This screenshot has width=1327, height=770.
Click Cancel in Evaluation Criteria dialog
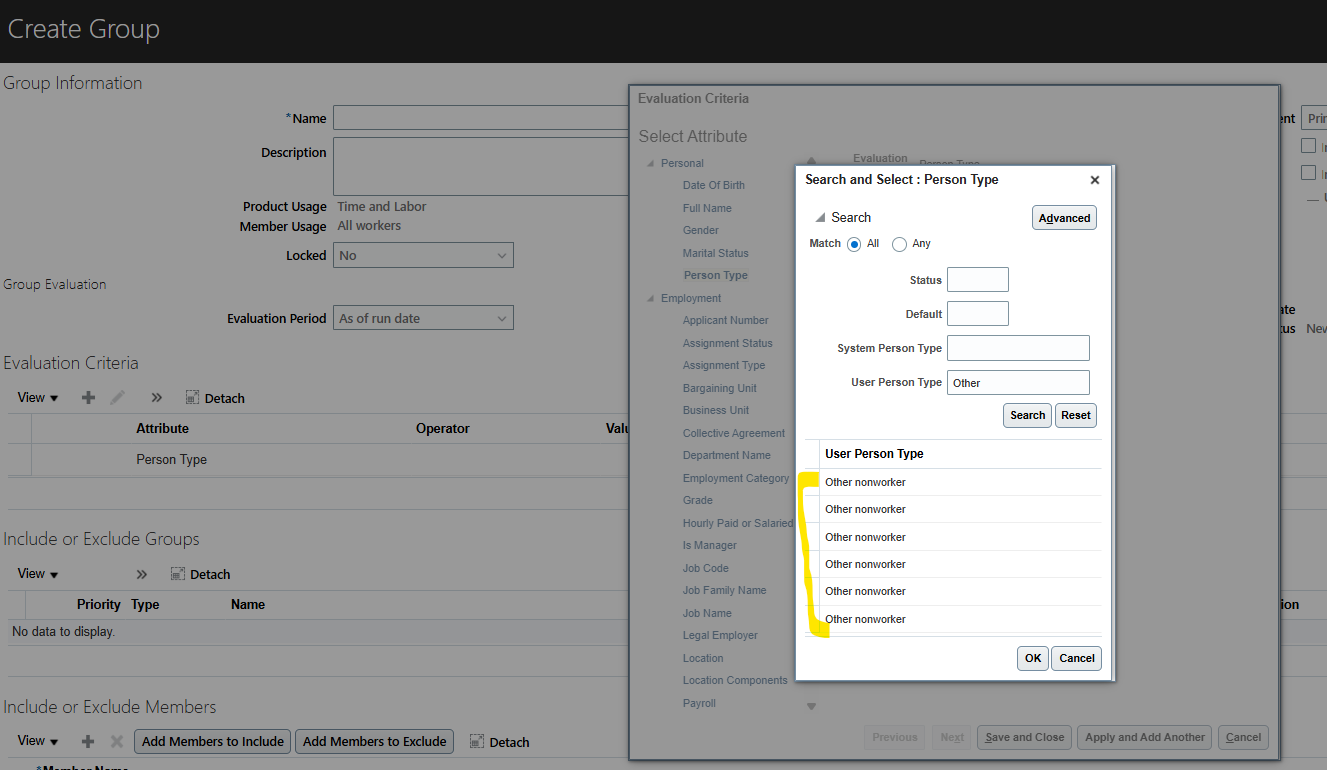(1244, 737)
